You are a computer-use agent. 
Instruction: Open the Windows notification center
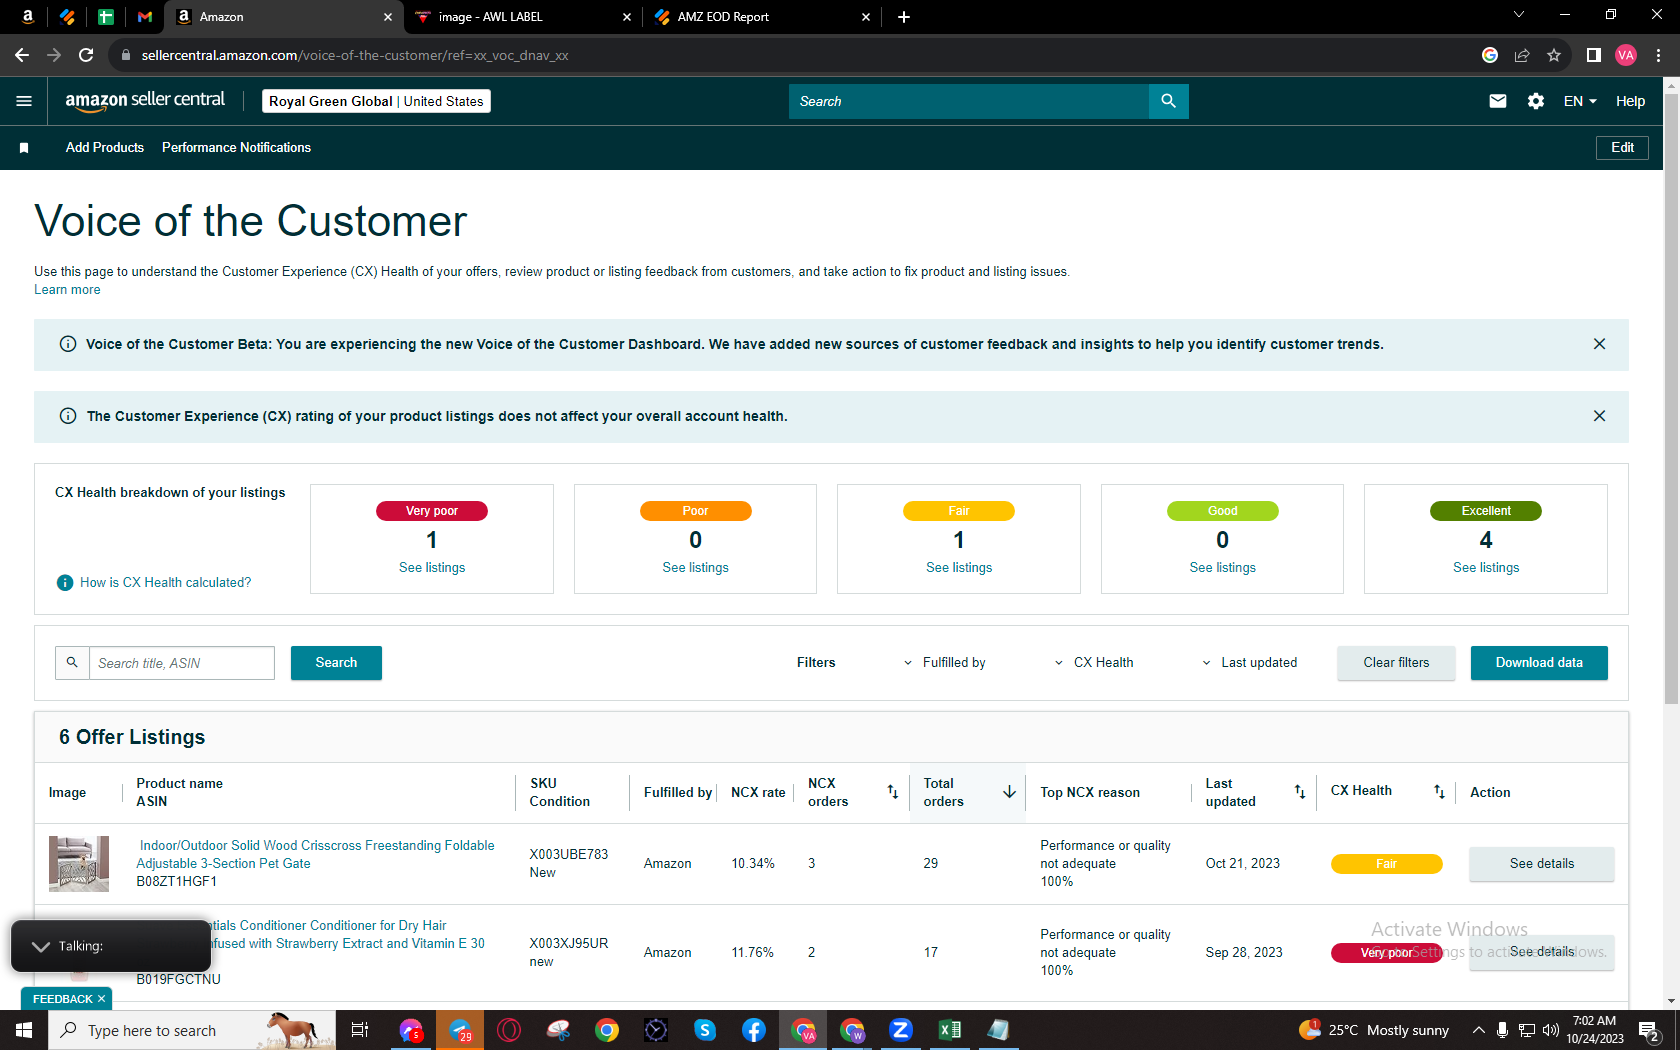click(x=1650, y=1030)
